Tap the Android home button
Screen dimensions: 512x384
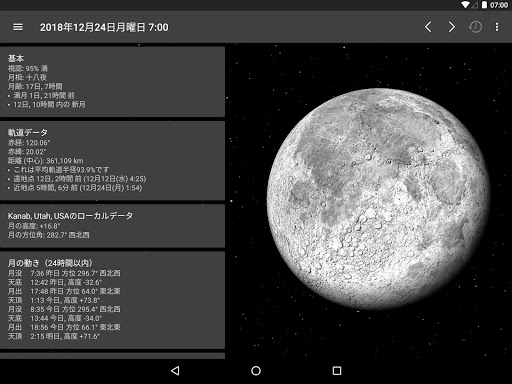coord(256,371)
